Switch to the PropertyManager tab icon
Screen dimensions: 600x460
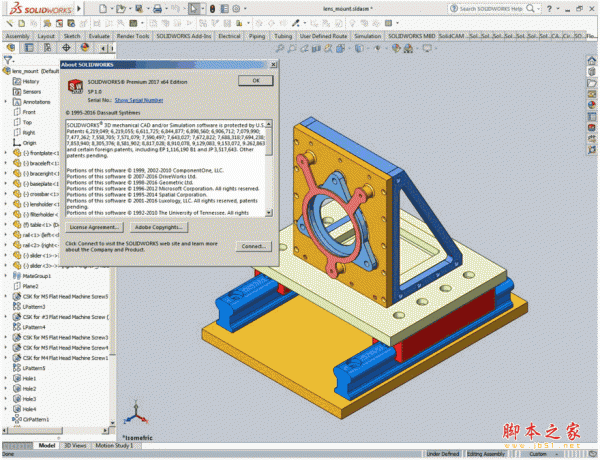tap(29, 47)
